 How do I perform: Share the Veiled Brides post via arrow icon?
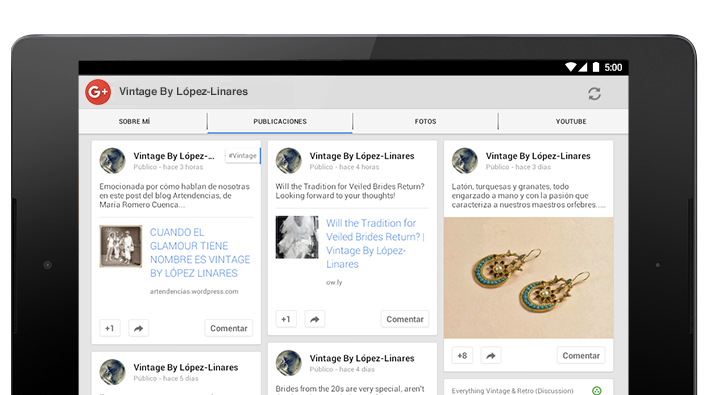pyautogui.click(x=315, y=319)
